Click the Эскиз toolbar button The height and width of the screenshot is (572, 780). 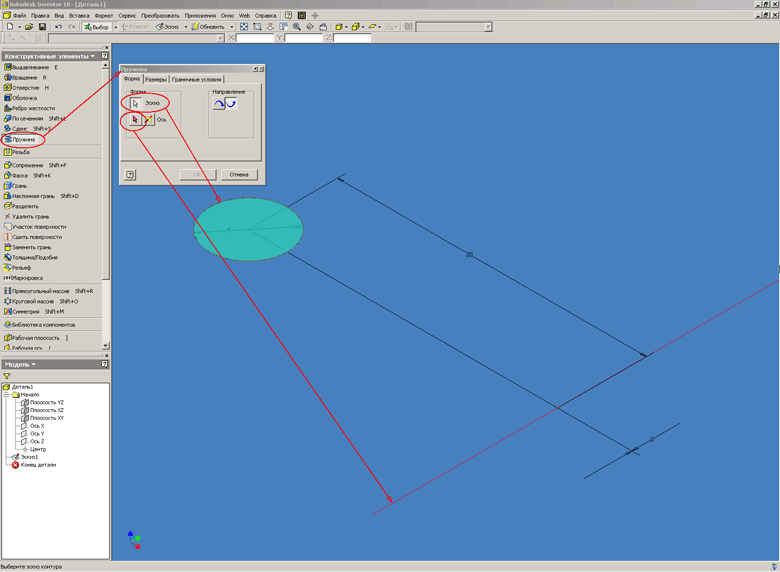coord(168,27)
